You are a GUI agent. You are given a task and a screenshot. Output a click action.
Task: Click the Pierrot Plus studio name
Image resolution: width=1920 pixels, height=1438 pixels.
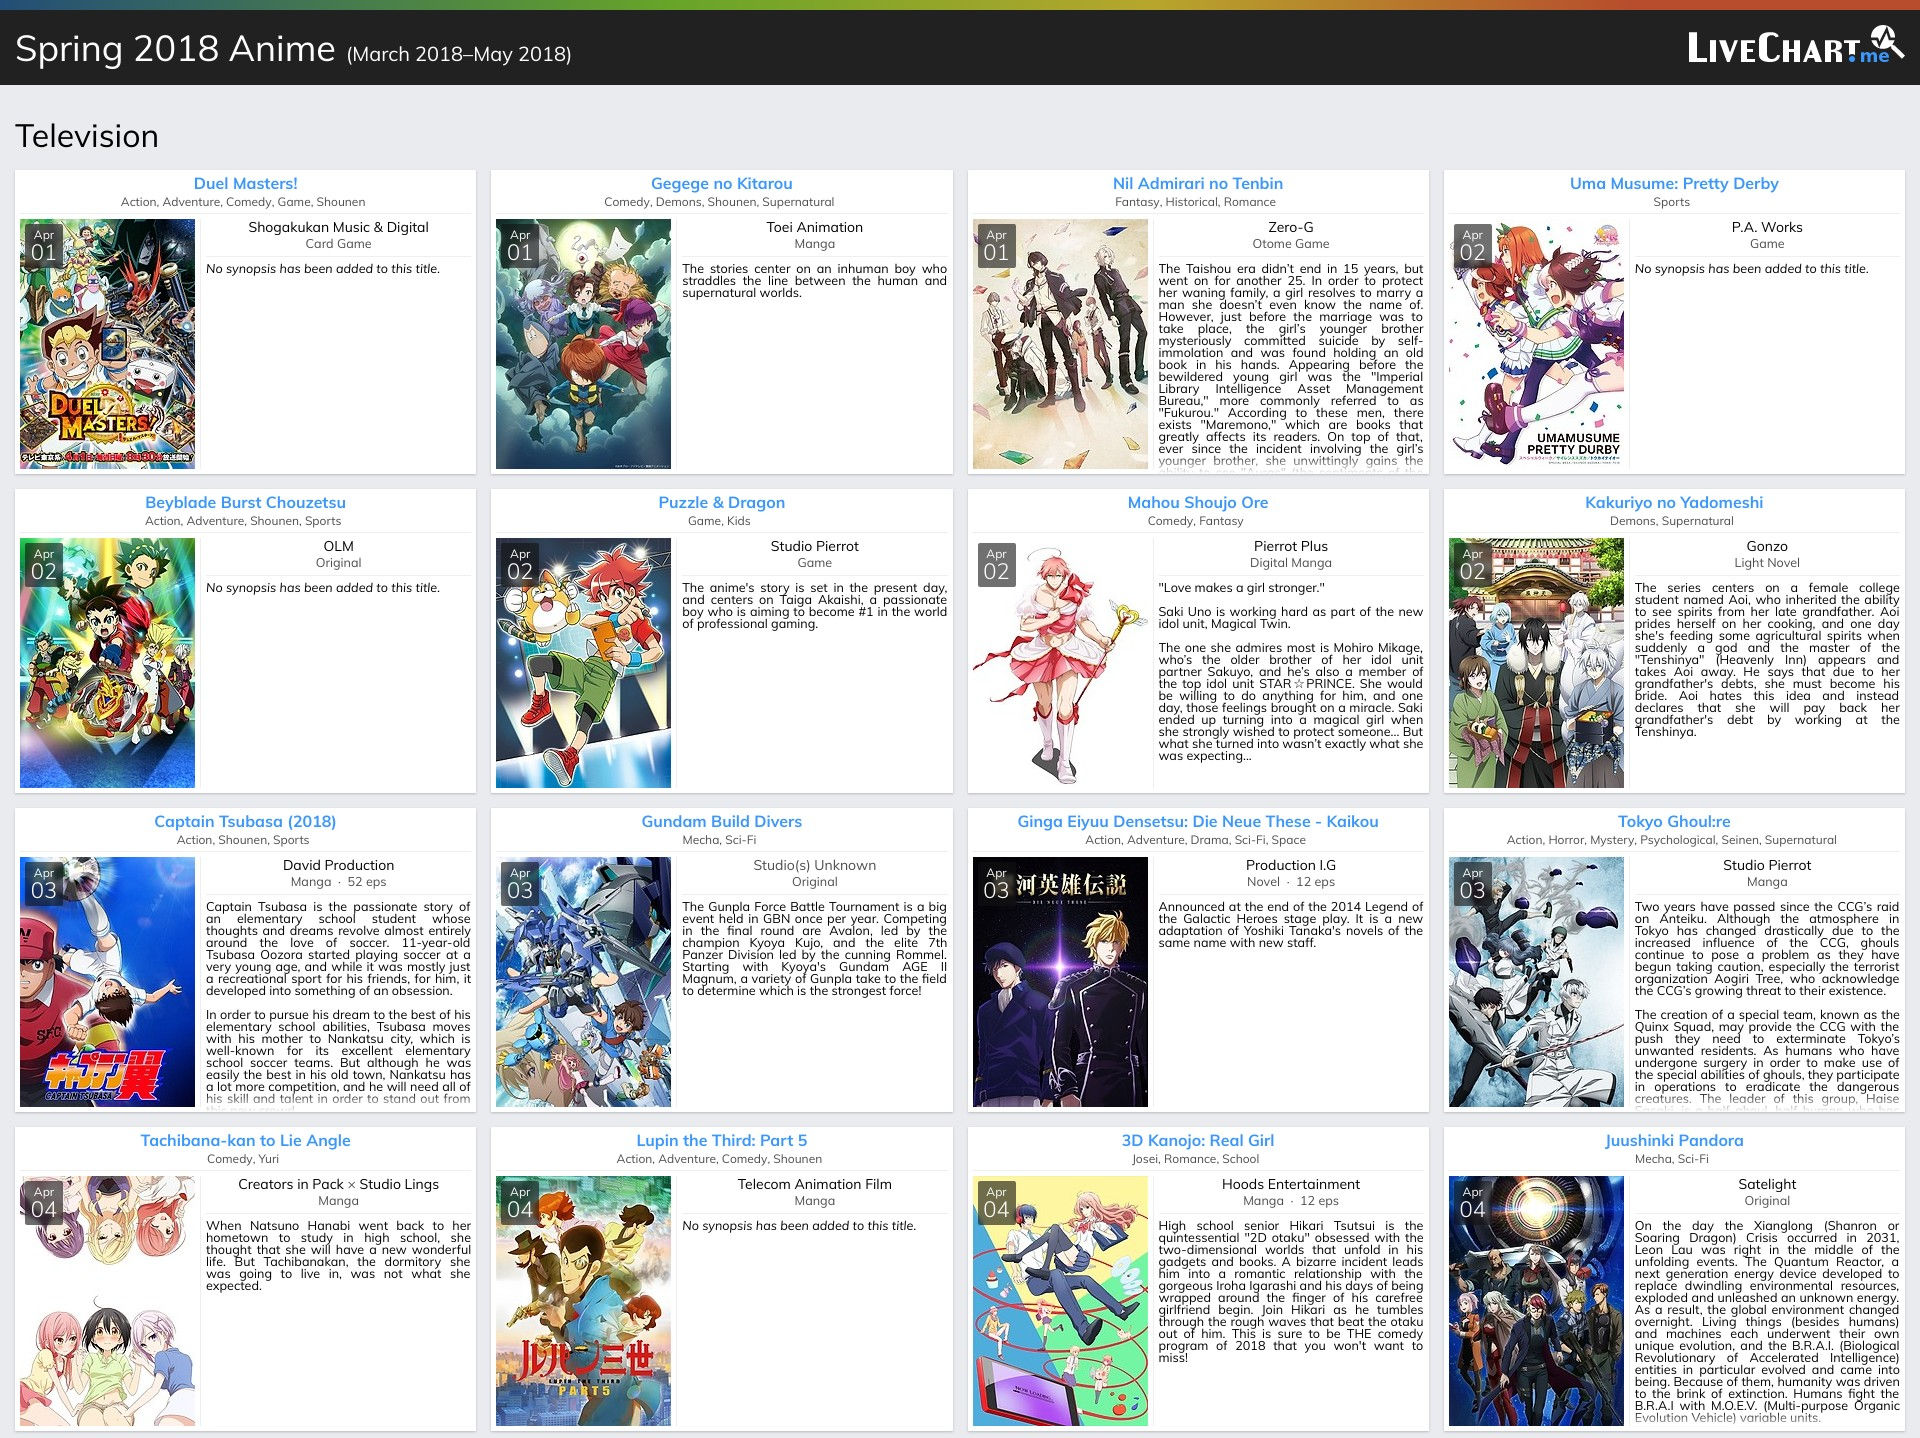1291,546
